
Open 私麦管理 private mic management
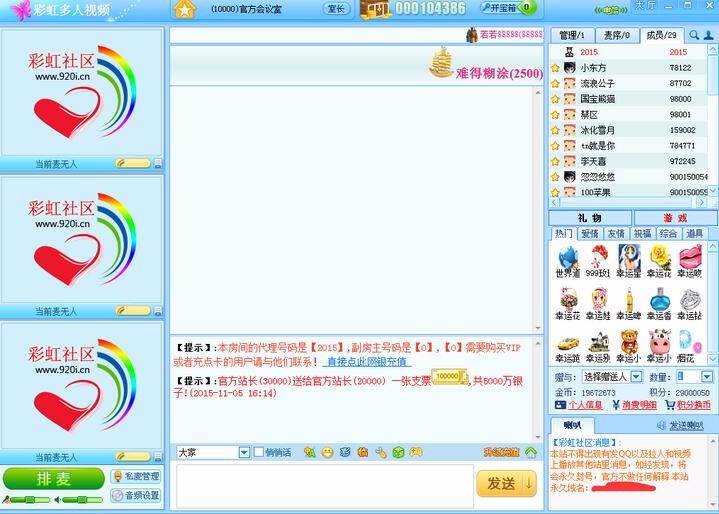pos(136,476)
